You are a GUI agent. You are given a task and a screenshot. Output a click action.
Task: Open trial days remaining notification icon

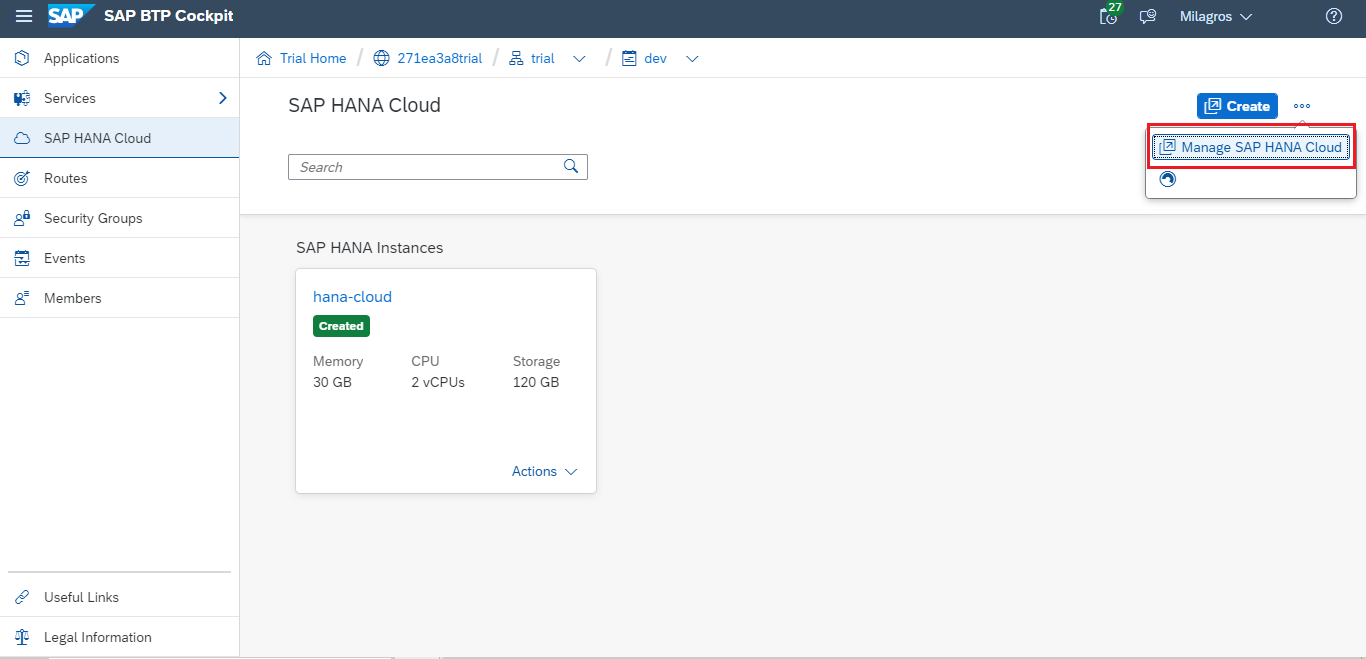pyautogui.click(x=1108, y=16)
